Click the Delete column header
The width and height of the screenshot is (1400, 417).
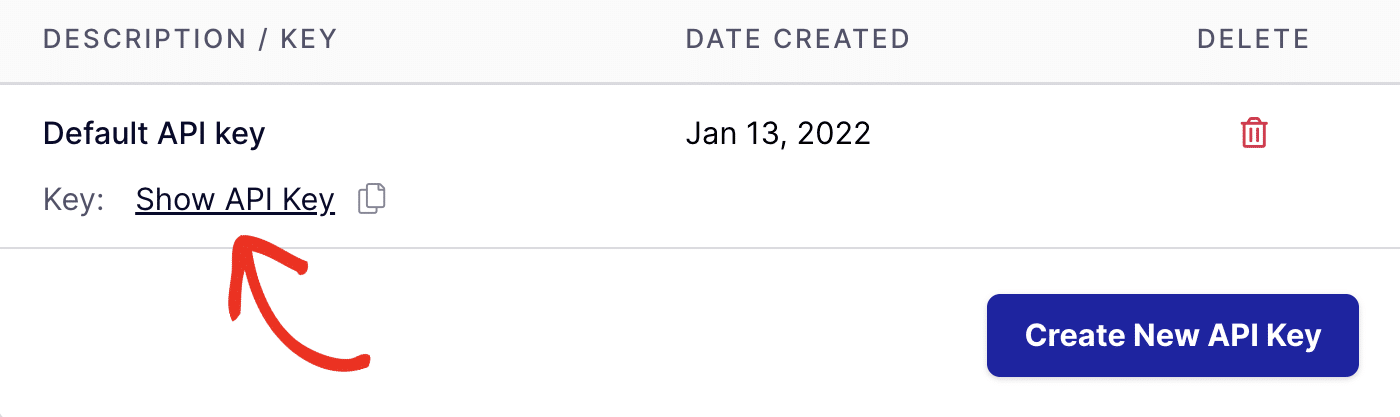pyautogui.click(x=1253, y=39)
